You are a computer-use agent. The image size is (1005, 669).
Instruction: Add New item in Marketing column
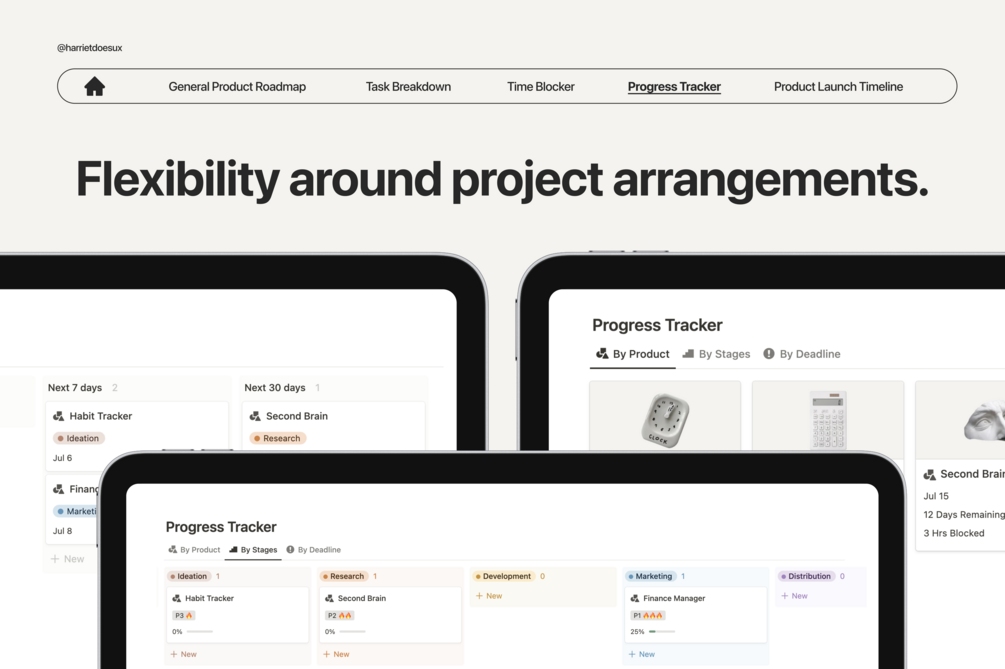click(x=642, y=654)
